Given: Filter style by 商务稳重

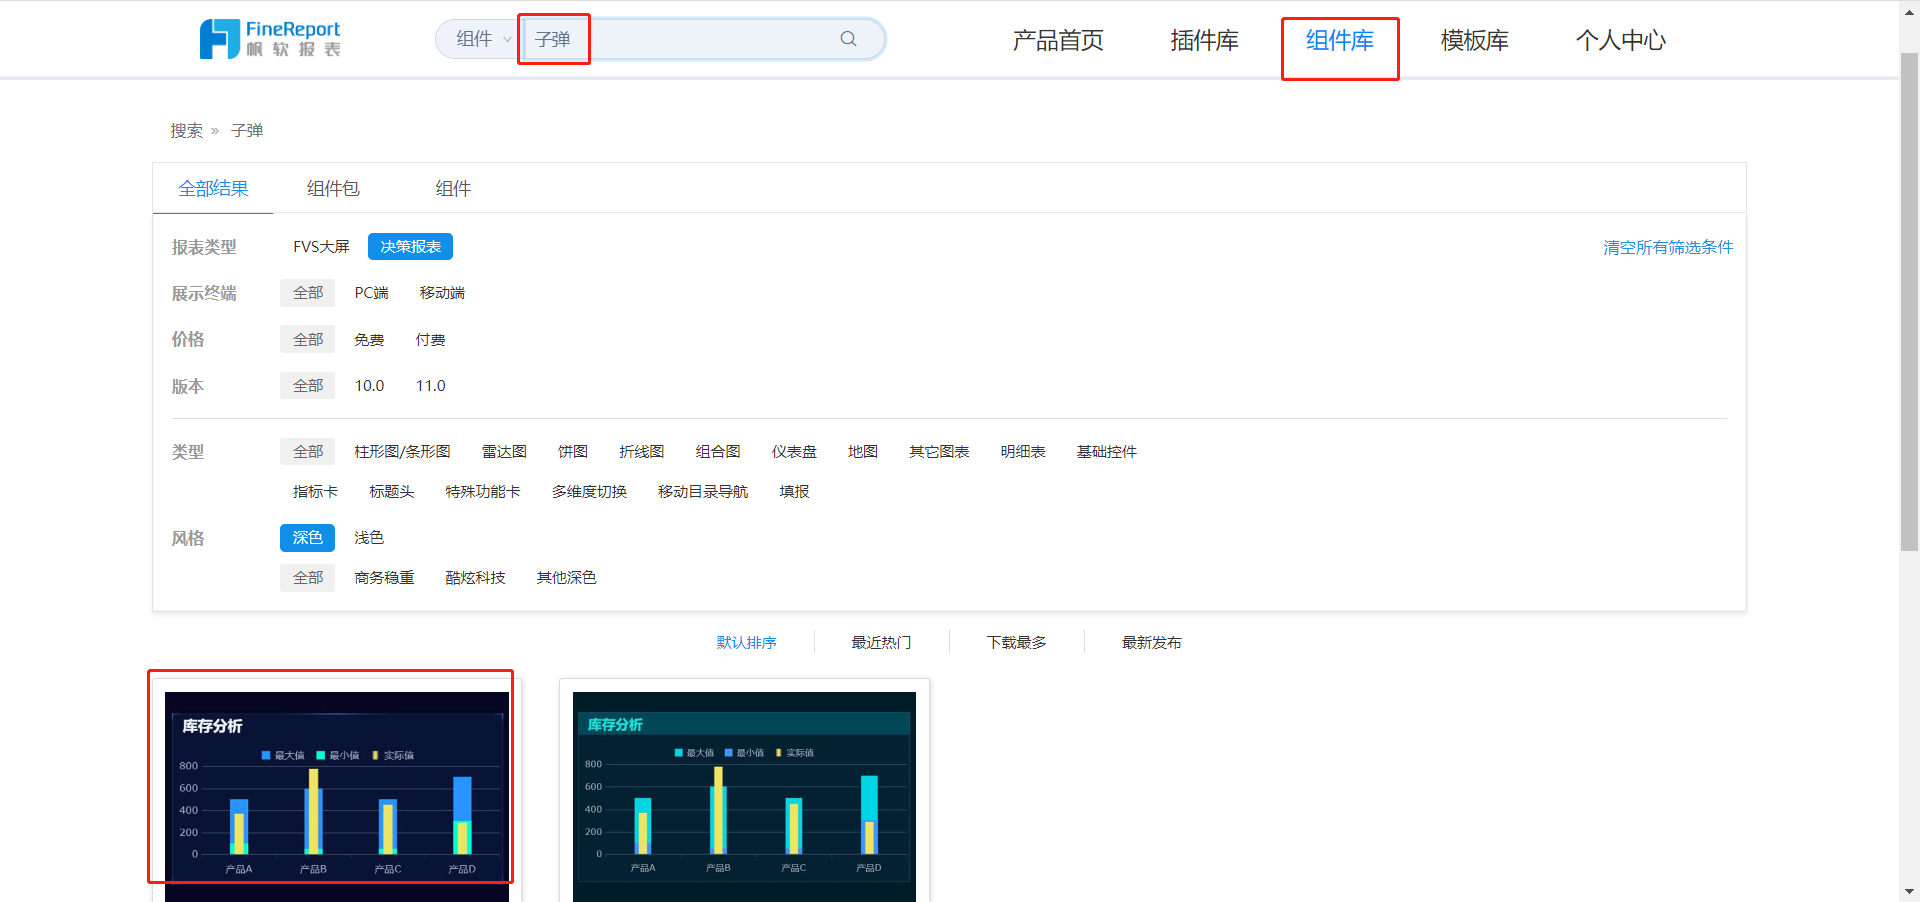Looking at the screenshot, I should pos(384,578).
